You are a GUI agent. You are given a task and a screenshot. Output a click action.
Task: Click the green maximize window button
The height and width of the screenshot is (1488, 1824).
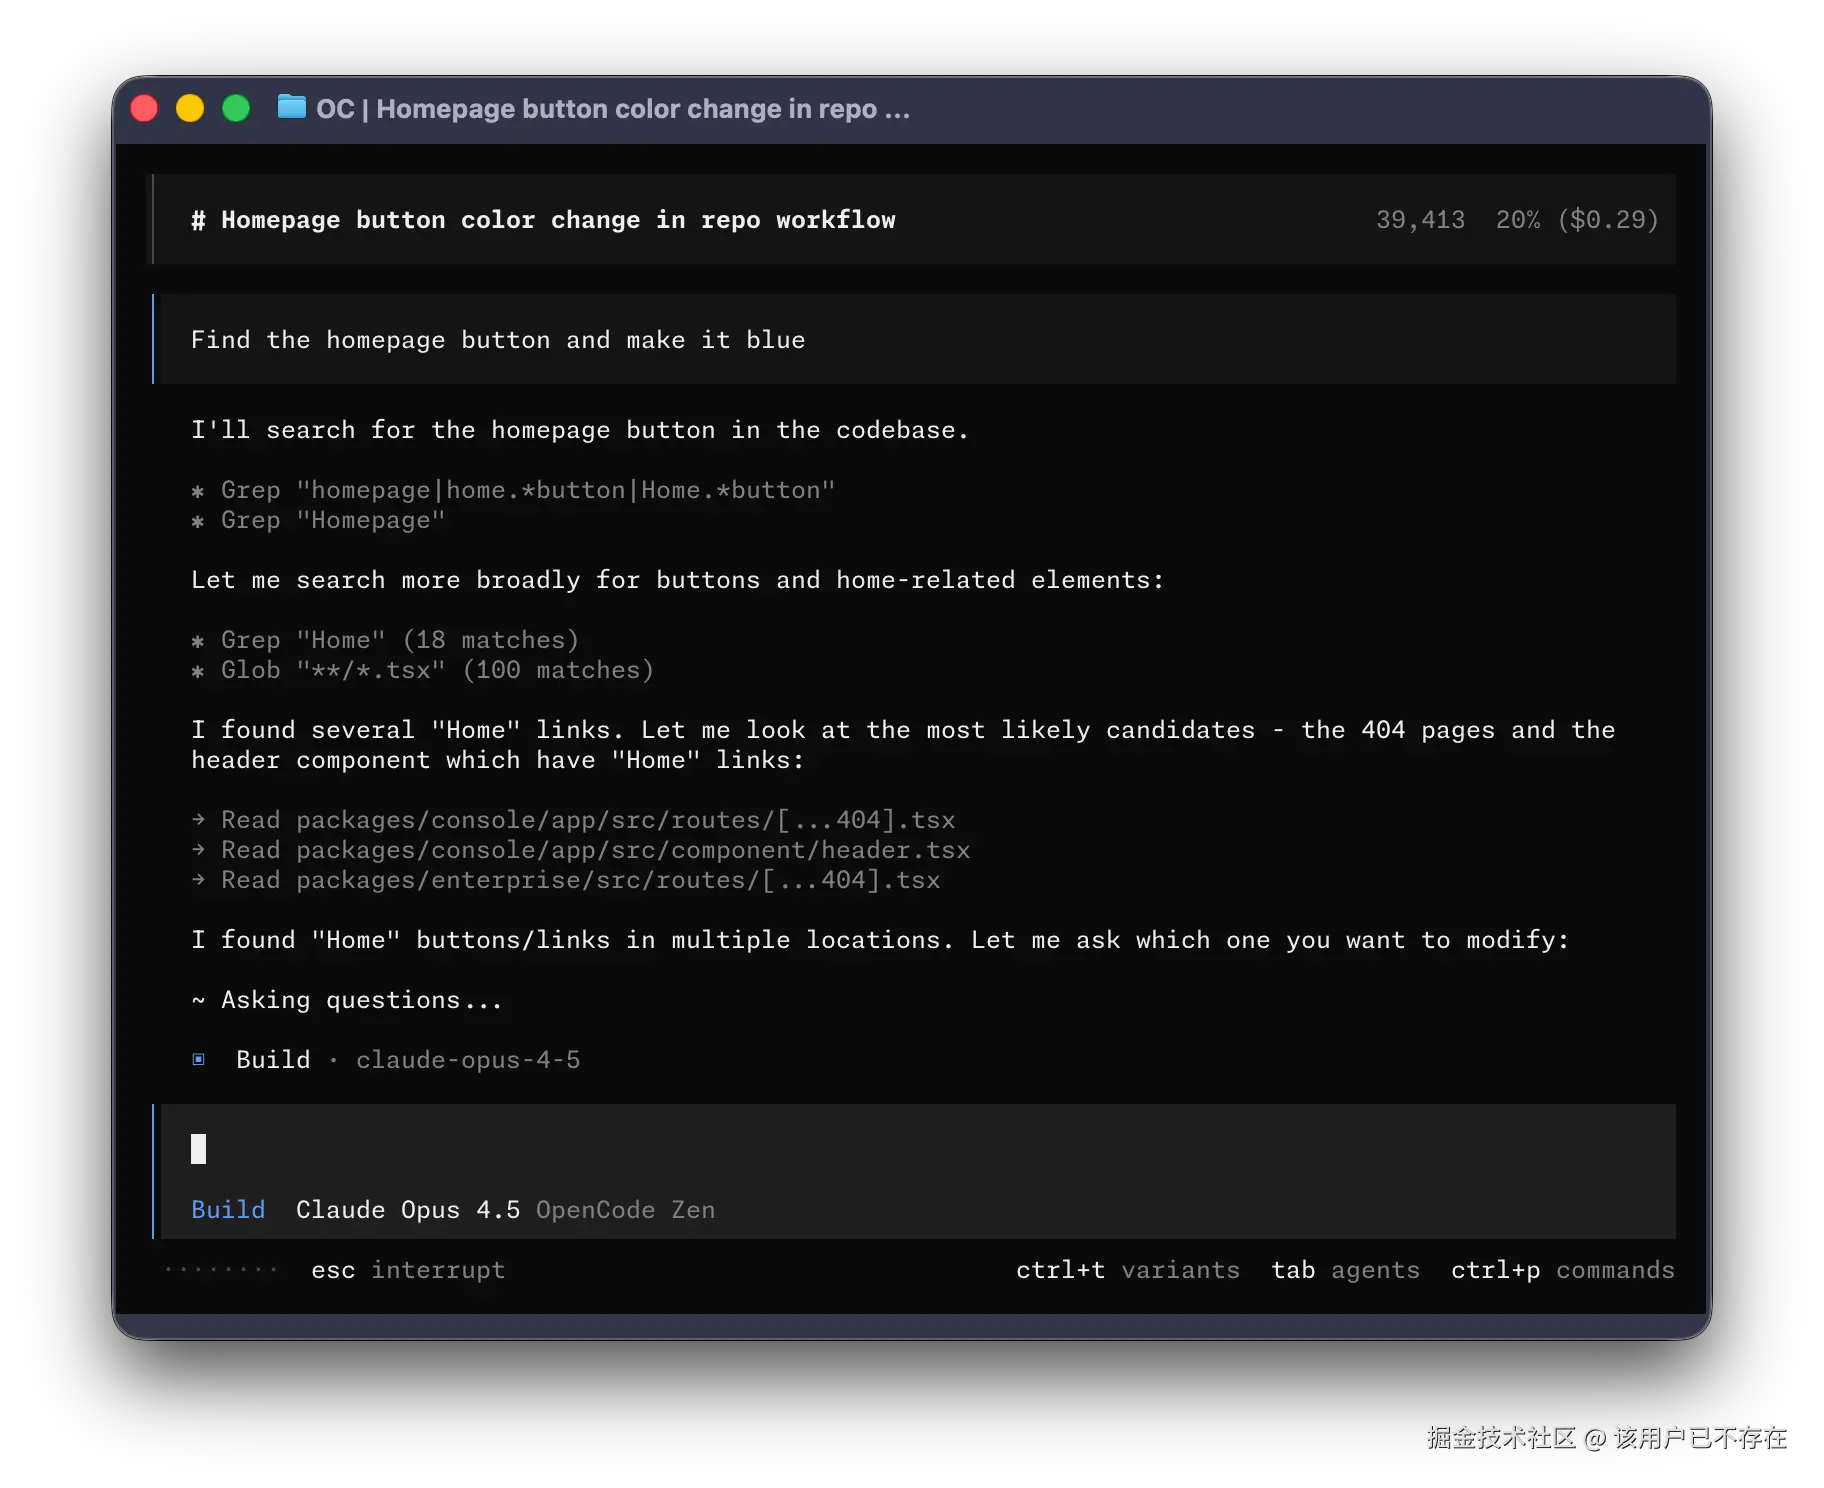[x=236, y=108]
